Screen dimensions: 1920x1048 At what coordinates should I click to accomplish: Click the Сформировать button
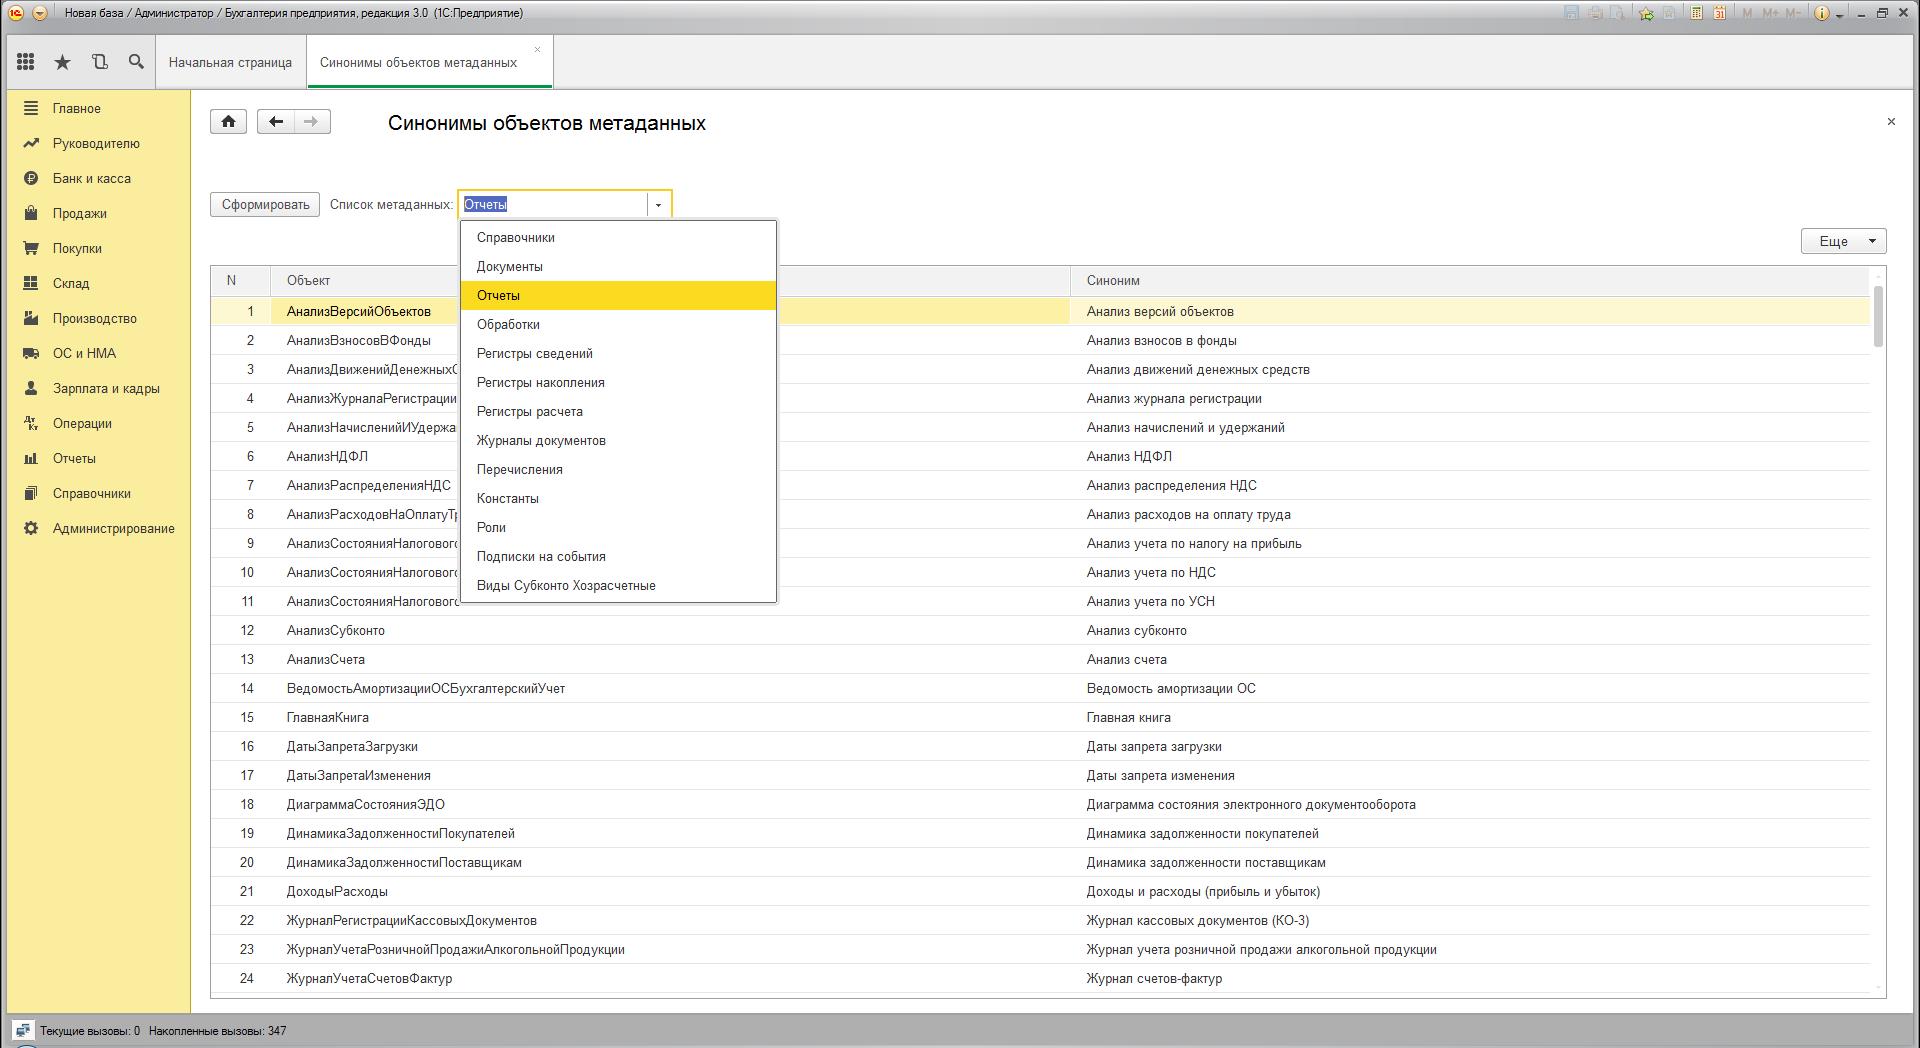coord(265,204)
